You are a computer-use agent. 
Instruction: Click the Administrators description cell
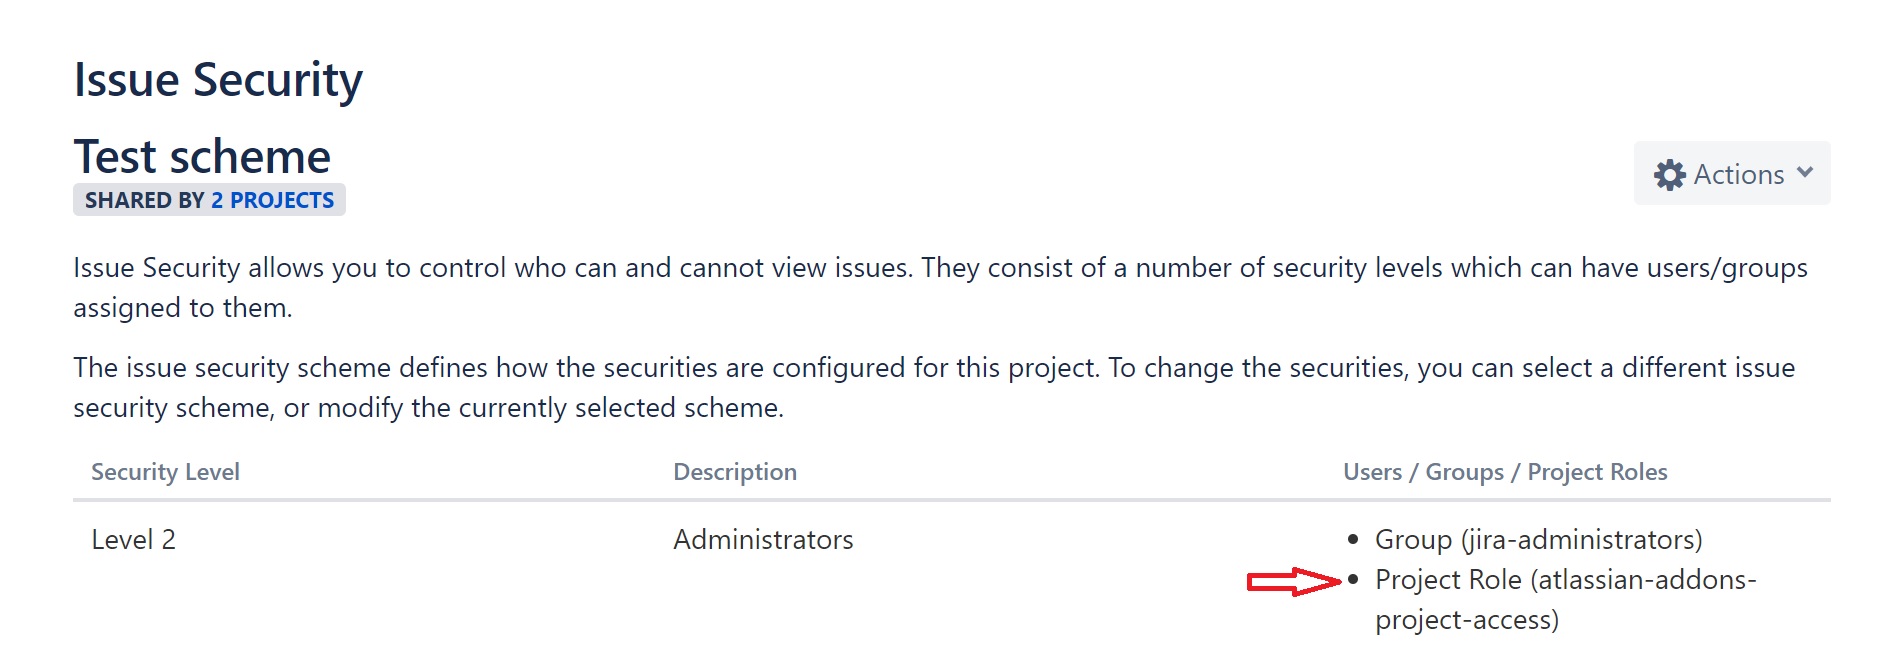(x=763, y=539)
